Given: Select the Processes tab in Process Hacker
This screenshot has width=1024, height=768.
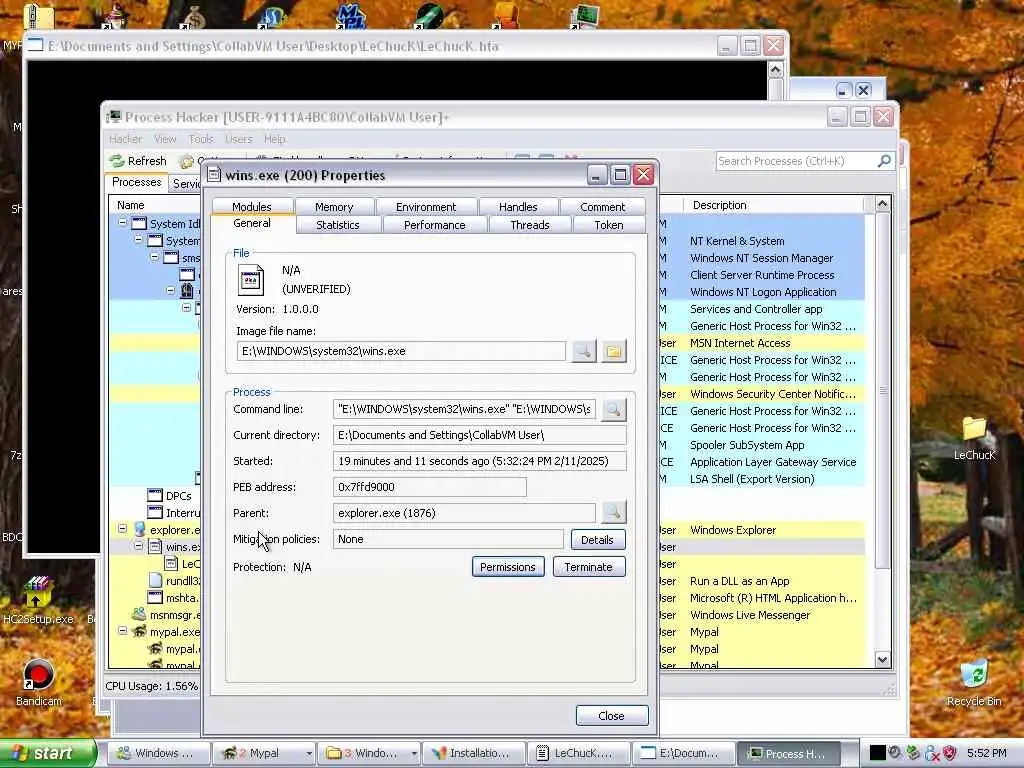Looking at the screenshot, I should 136,182.
